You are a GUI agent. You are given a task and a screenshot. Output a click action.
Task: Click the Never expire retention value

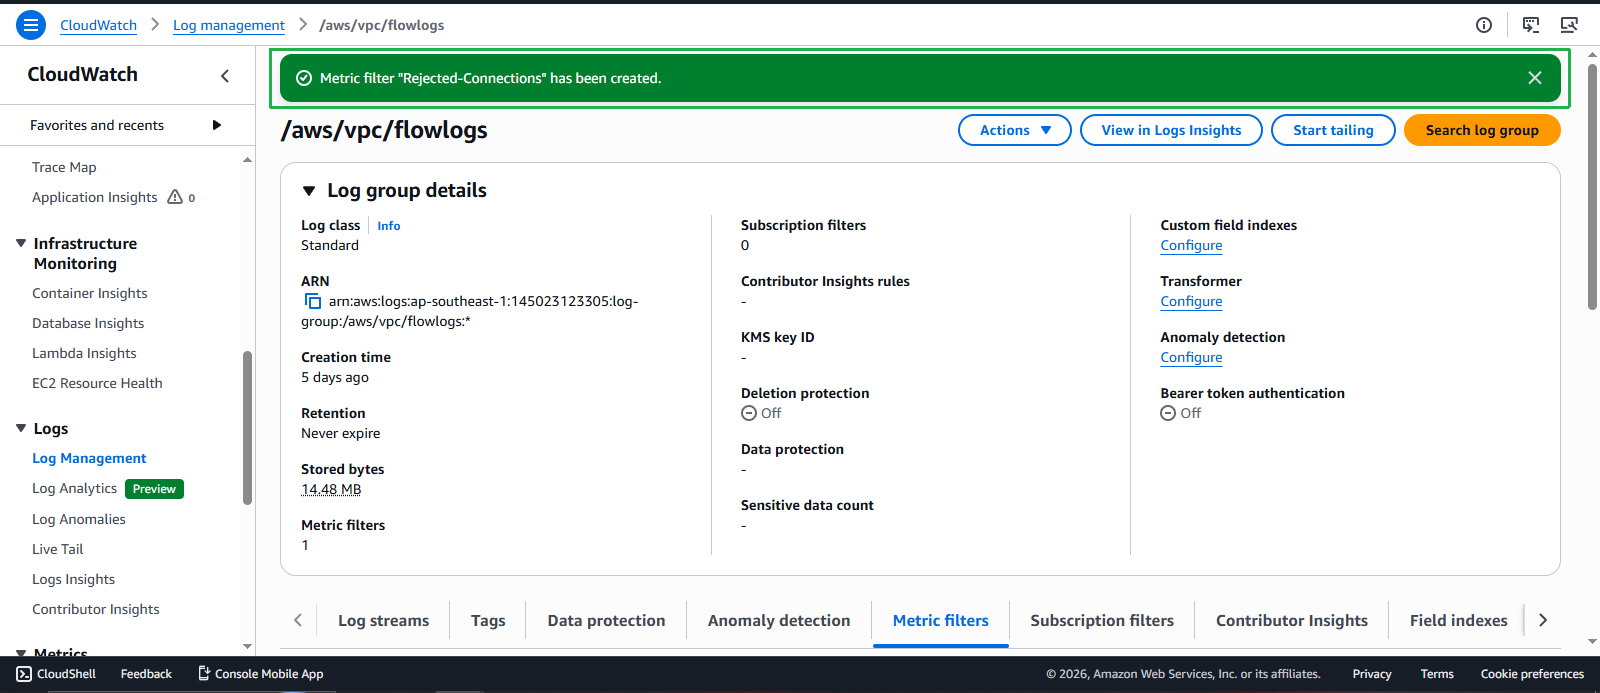[341, 433]
